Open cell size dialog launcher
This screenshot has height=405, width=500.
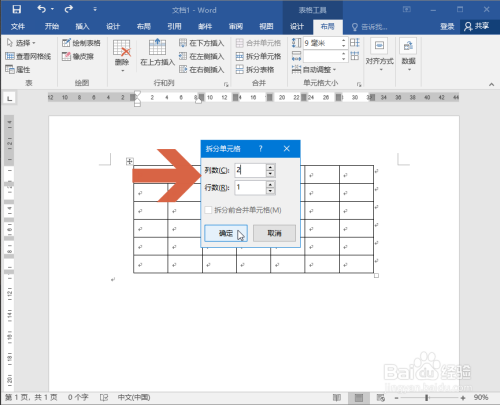coord(359,84)
